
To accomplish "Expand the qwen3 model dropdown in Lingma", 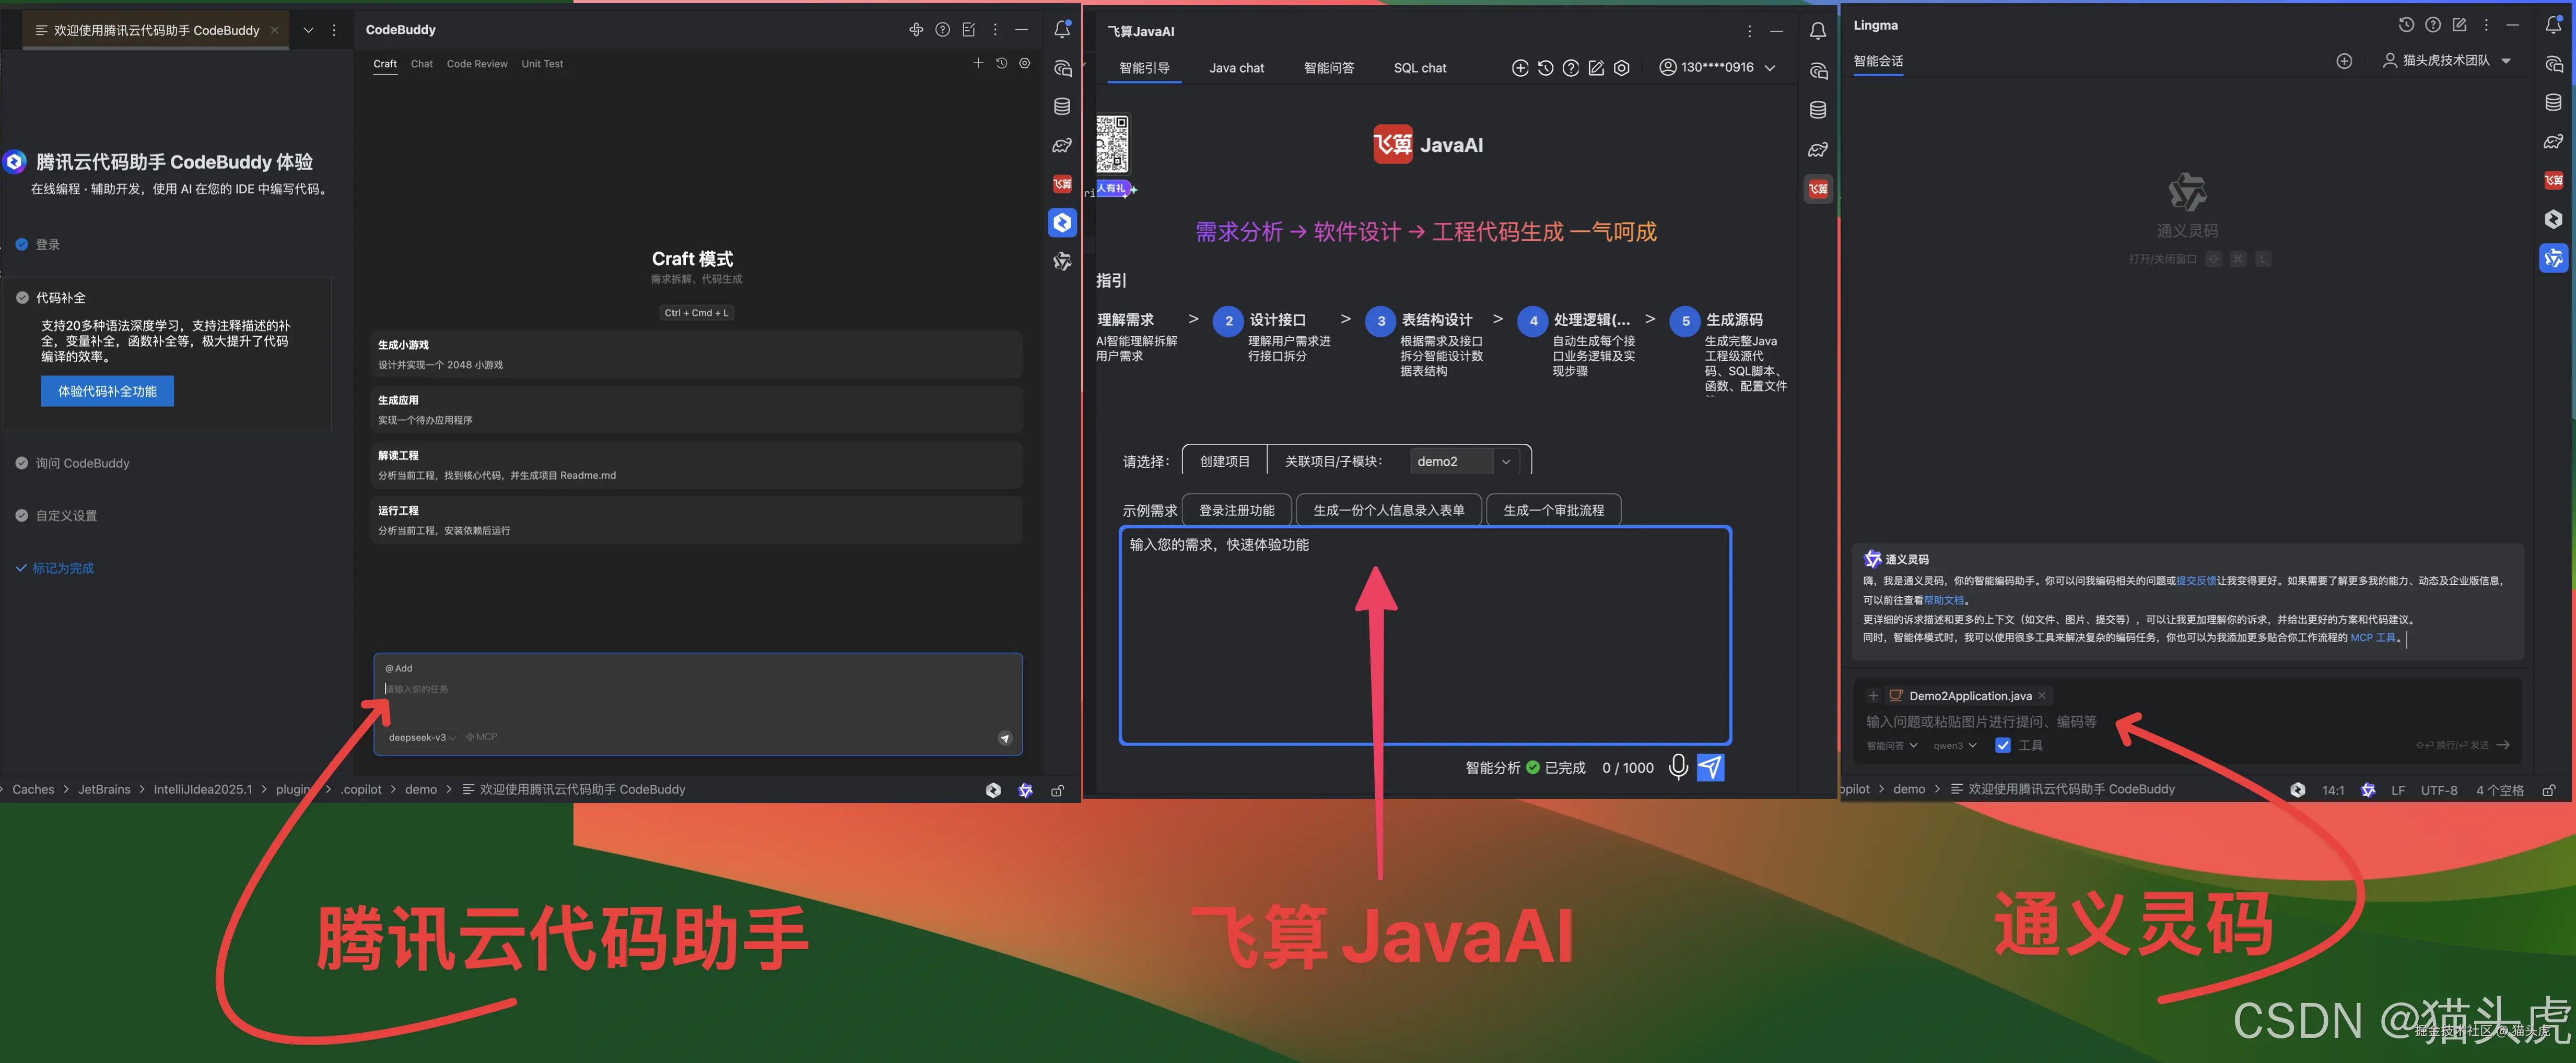I will tap(1955, 745).
